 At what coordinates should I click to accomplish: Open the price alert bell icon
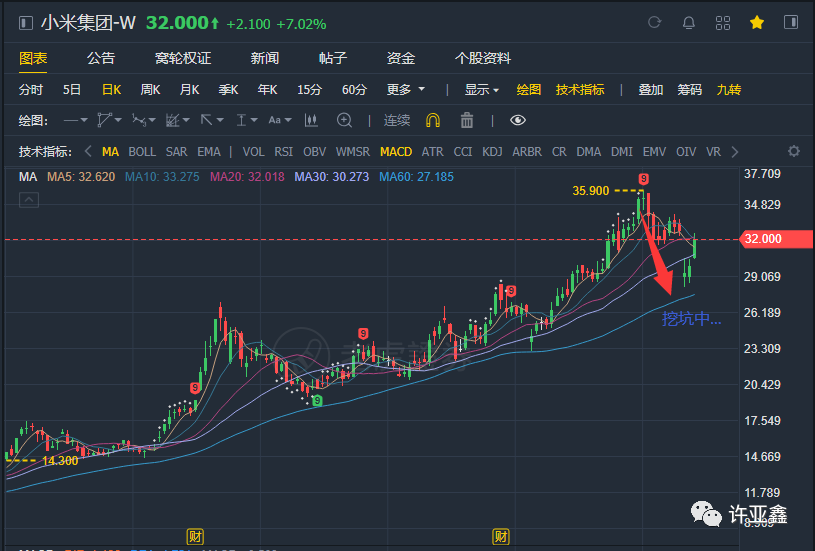[689, 22]
